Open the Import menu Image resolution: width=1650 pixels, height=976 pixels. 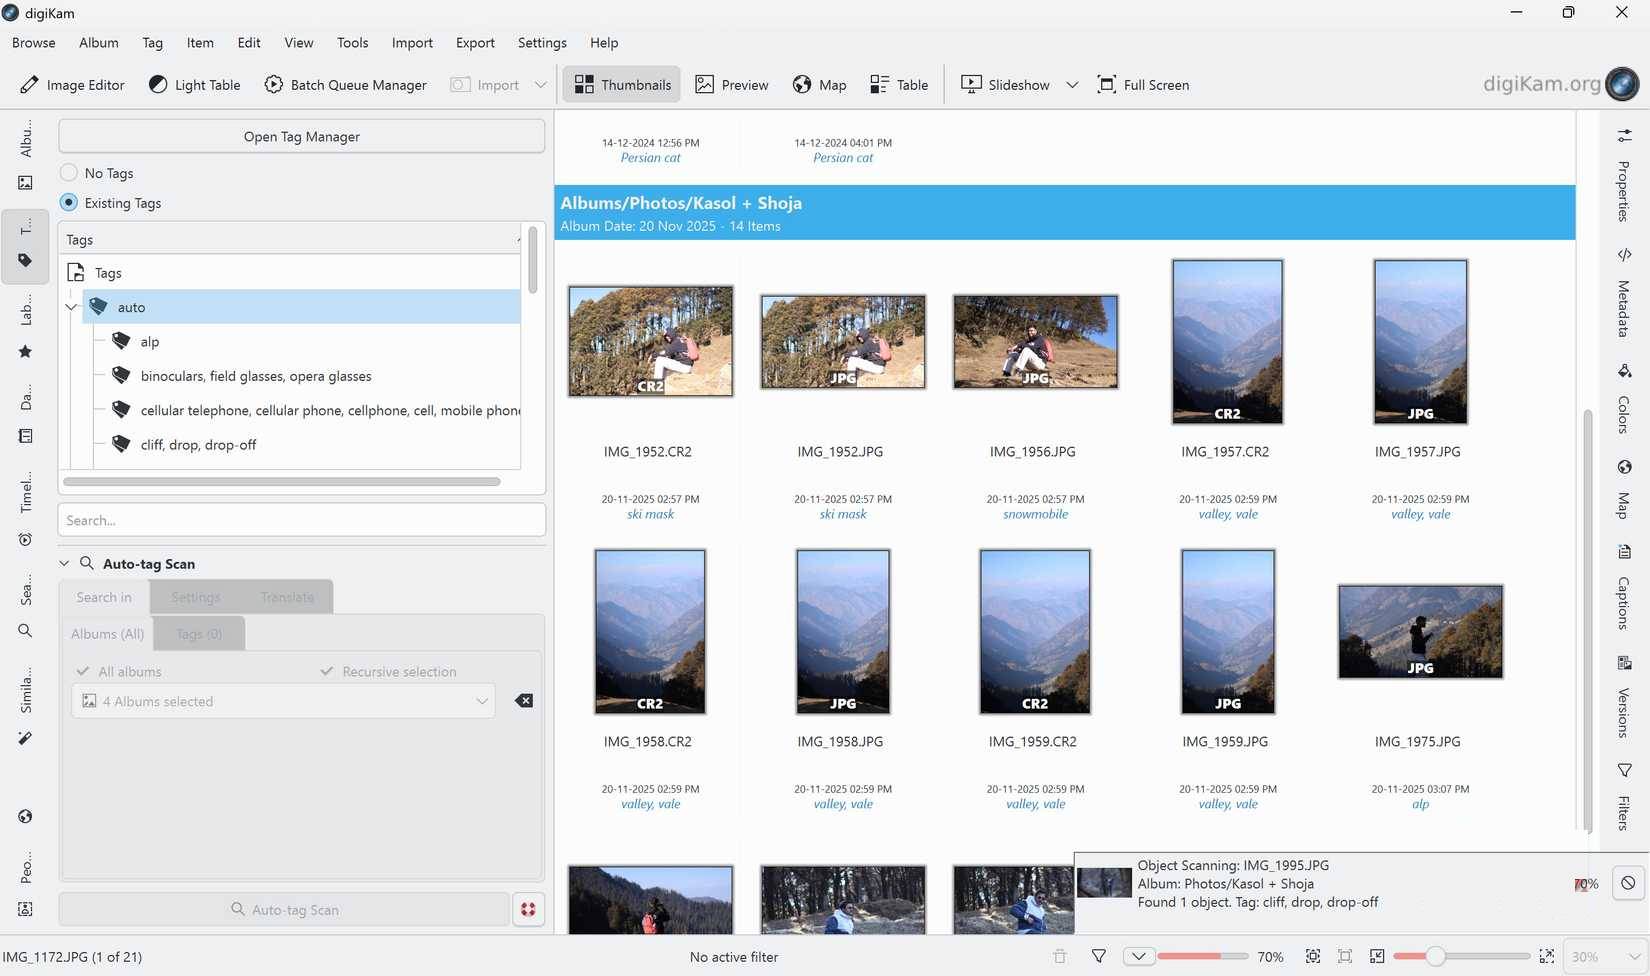pos(411,43)
